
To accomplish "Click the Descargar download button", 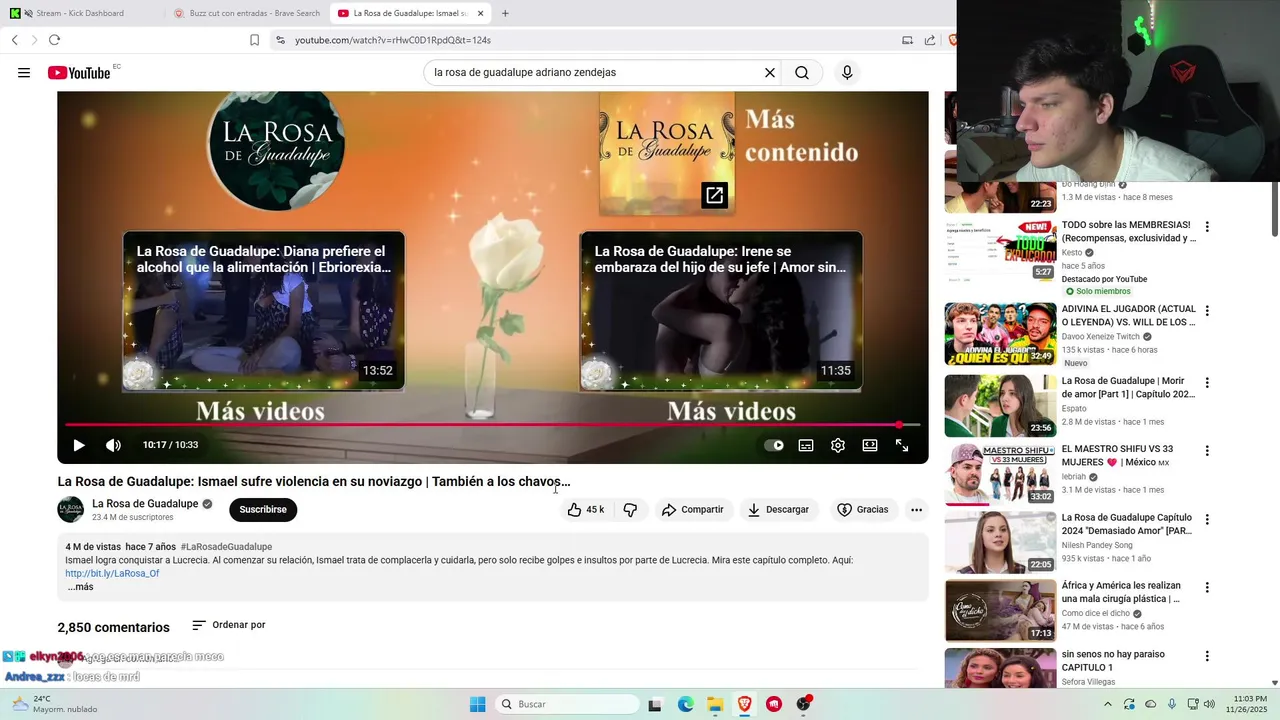I will (x=778, y=510).
